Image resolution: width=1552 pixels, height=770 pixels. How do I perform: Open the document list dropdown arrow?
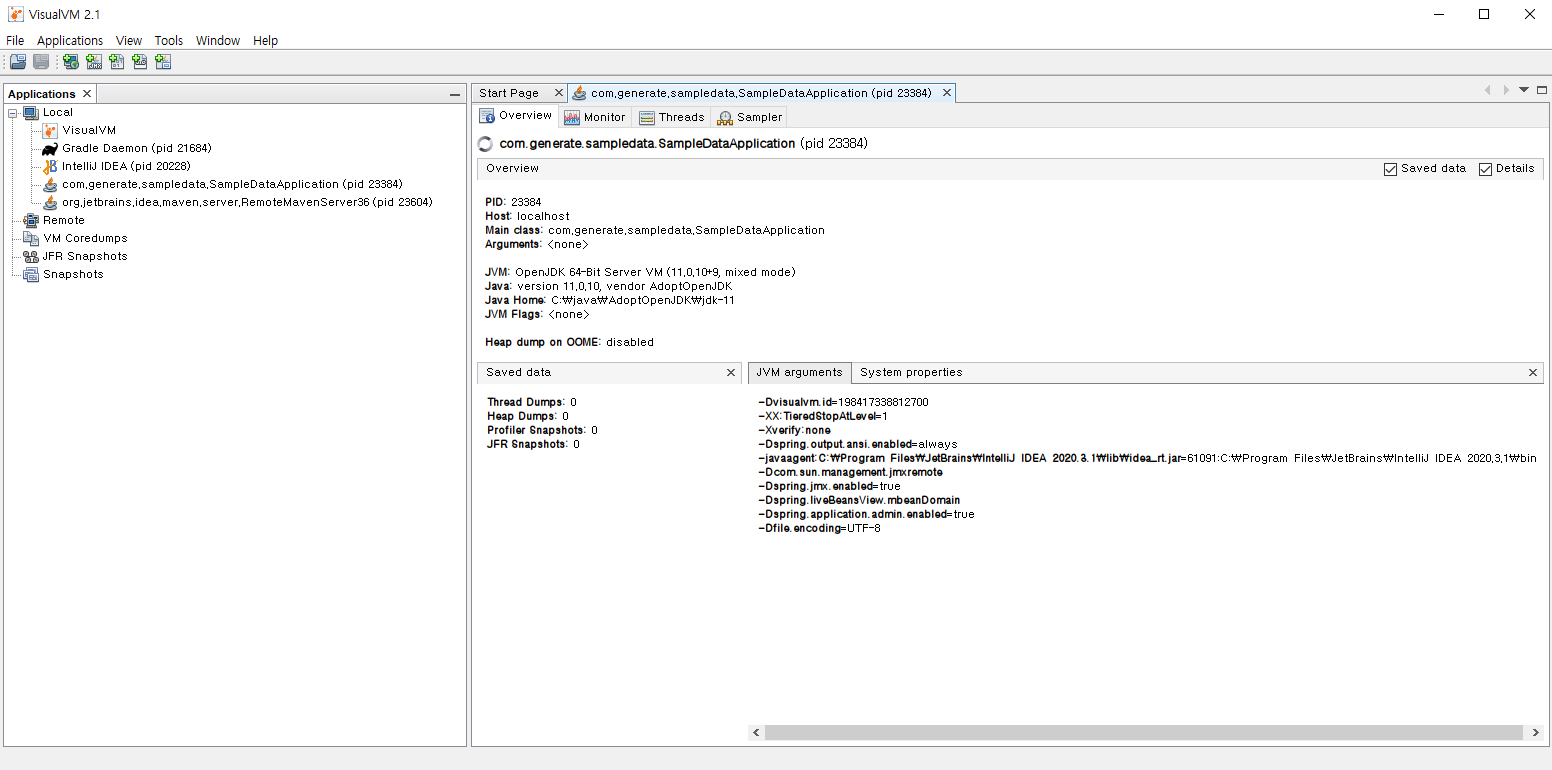click(1524, 90)
